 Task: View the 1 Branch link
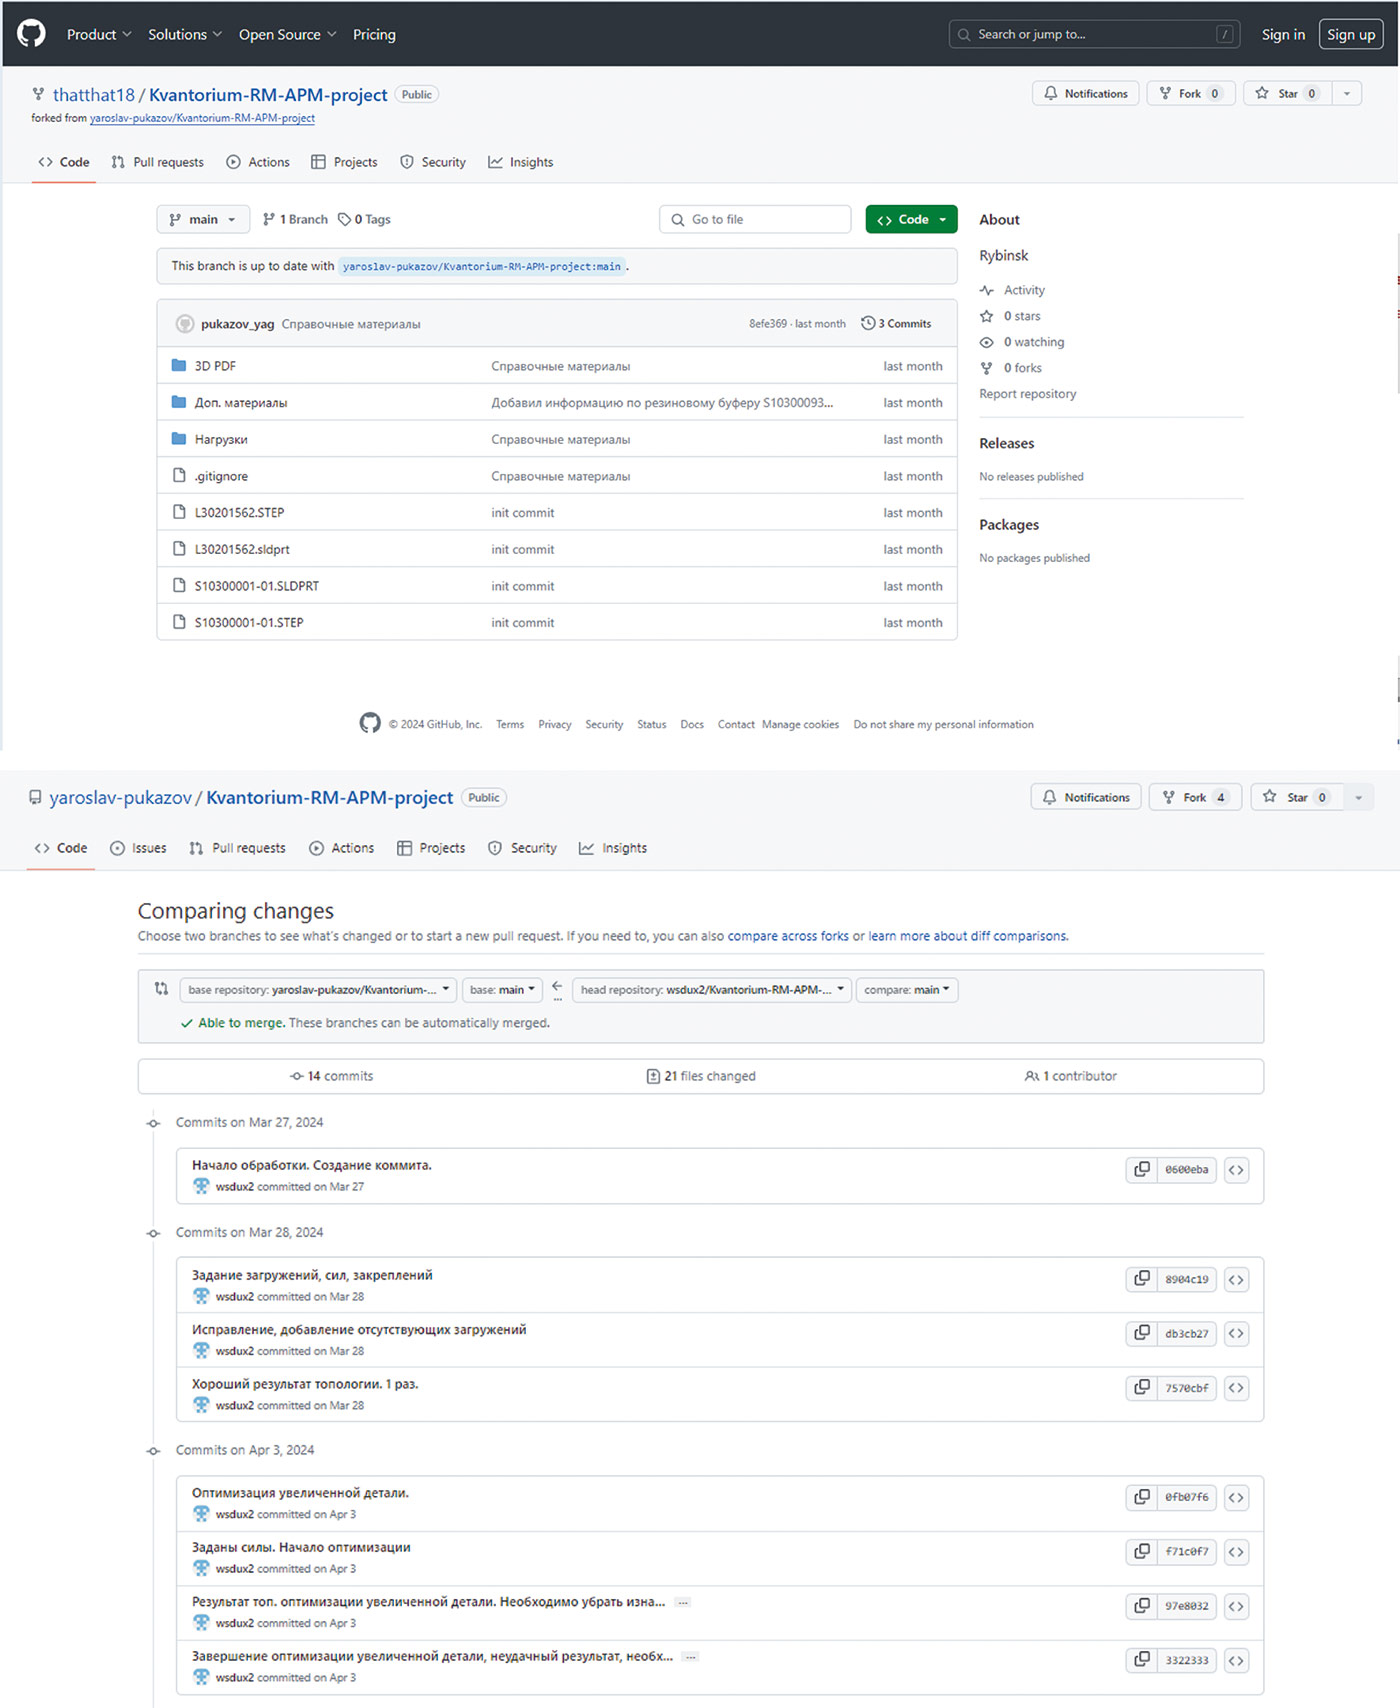(295, 219)
